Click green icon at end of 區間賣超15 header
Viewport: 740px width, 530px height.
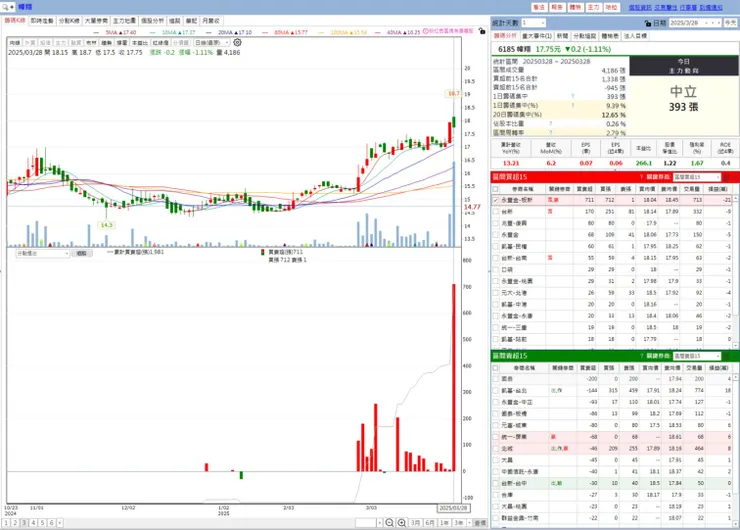click(x=727, y=356)
